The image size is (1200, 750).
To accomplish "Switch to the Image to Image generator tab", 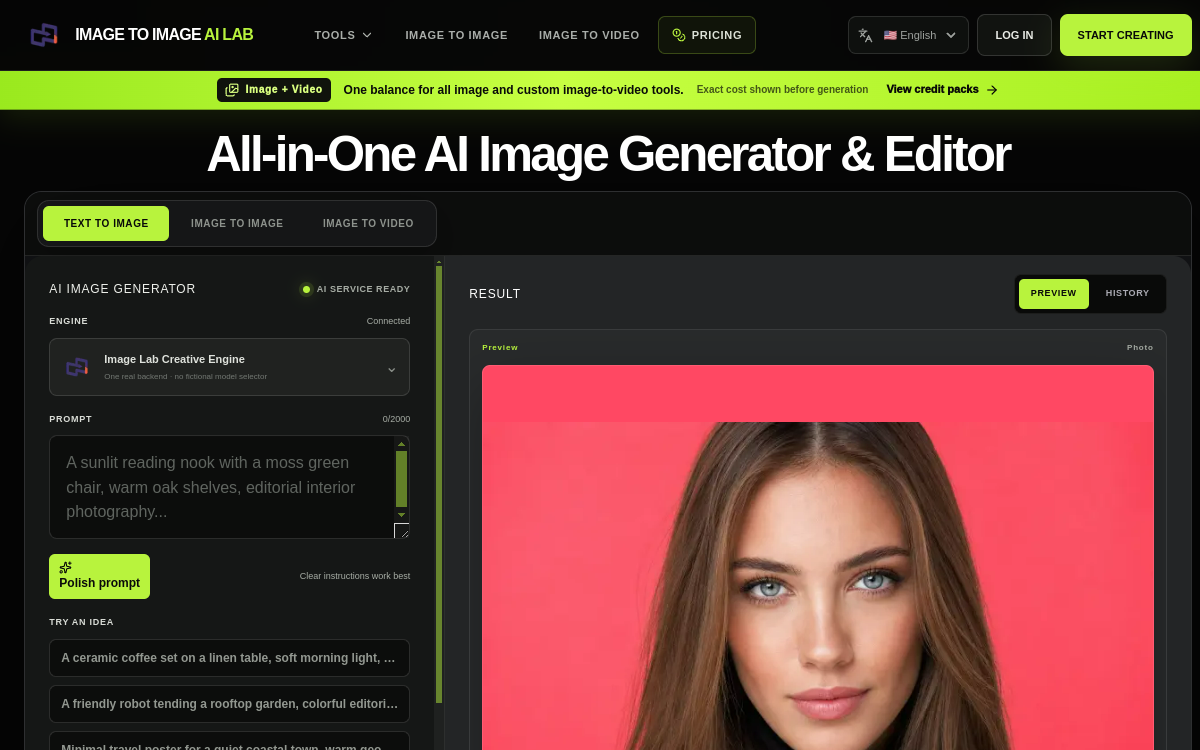I will pos(237,223).
